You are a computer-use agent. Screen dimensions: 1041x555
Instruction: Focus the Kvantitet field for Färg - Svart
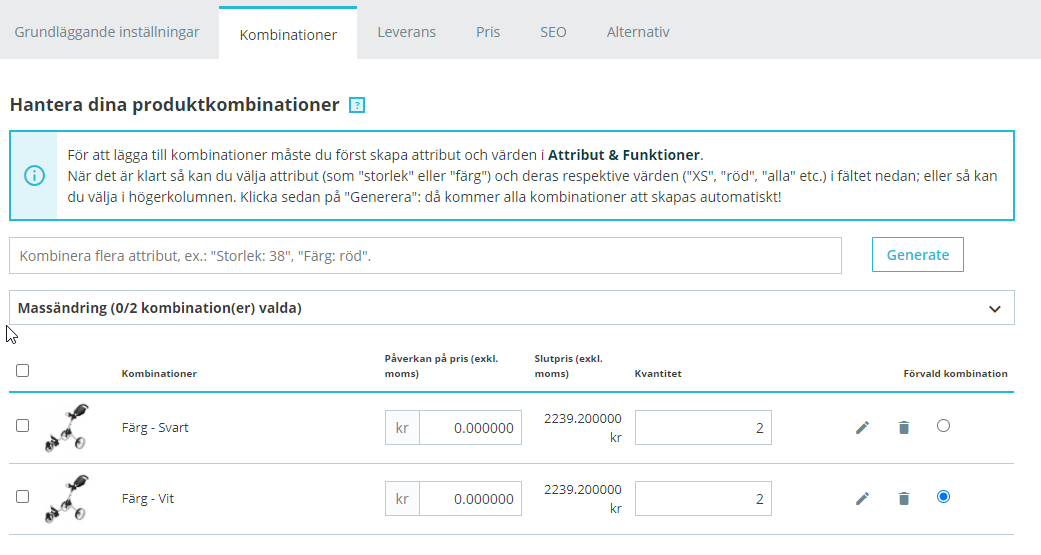point(702,428)
